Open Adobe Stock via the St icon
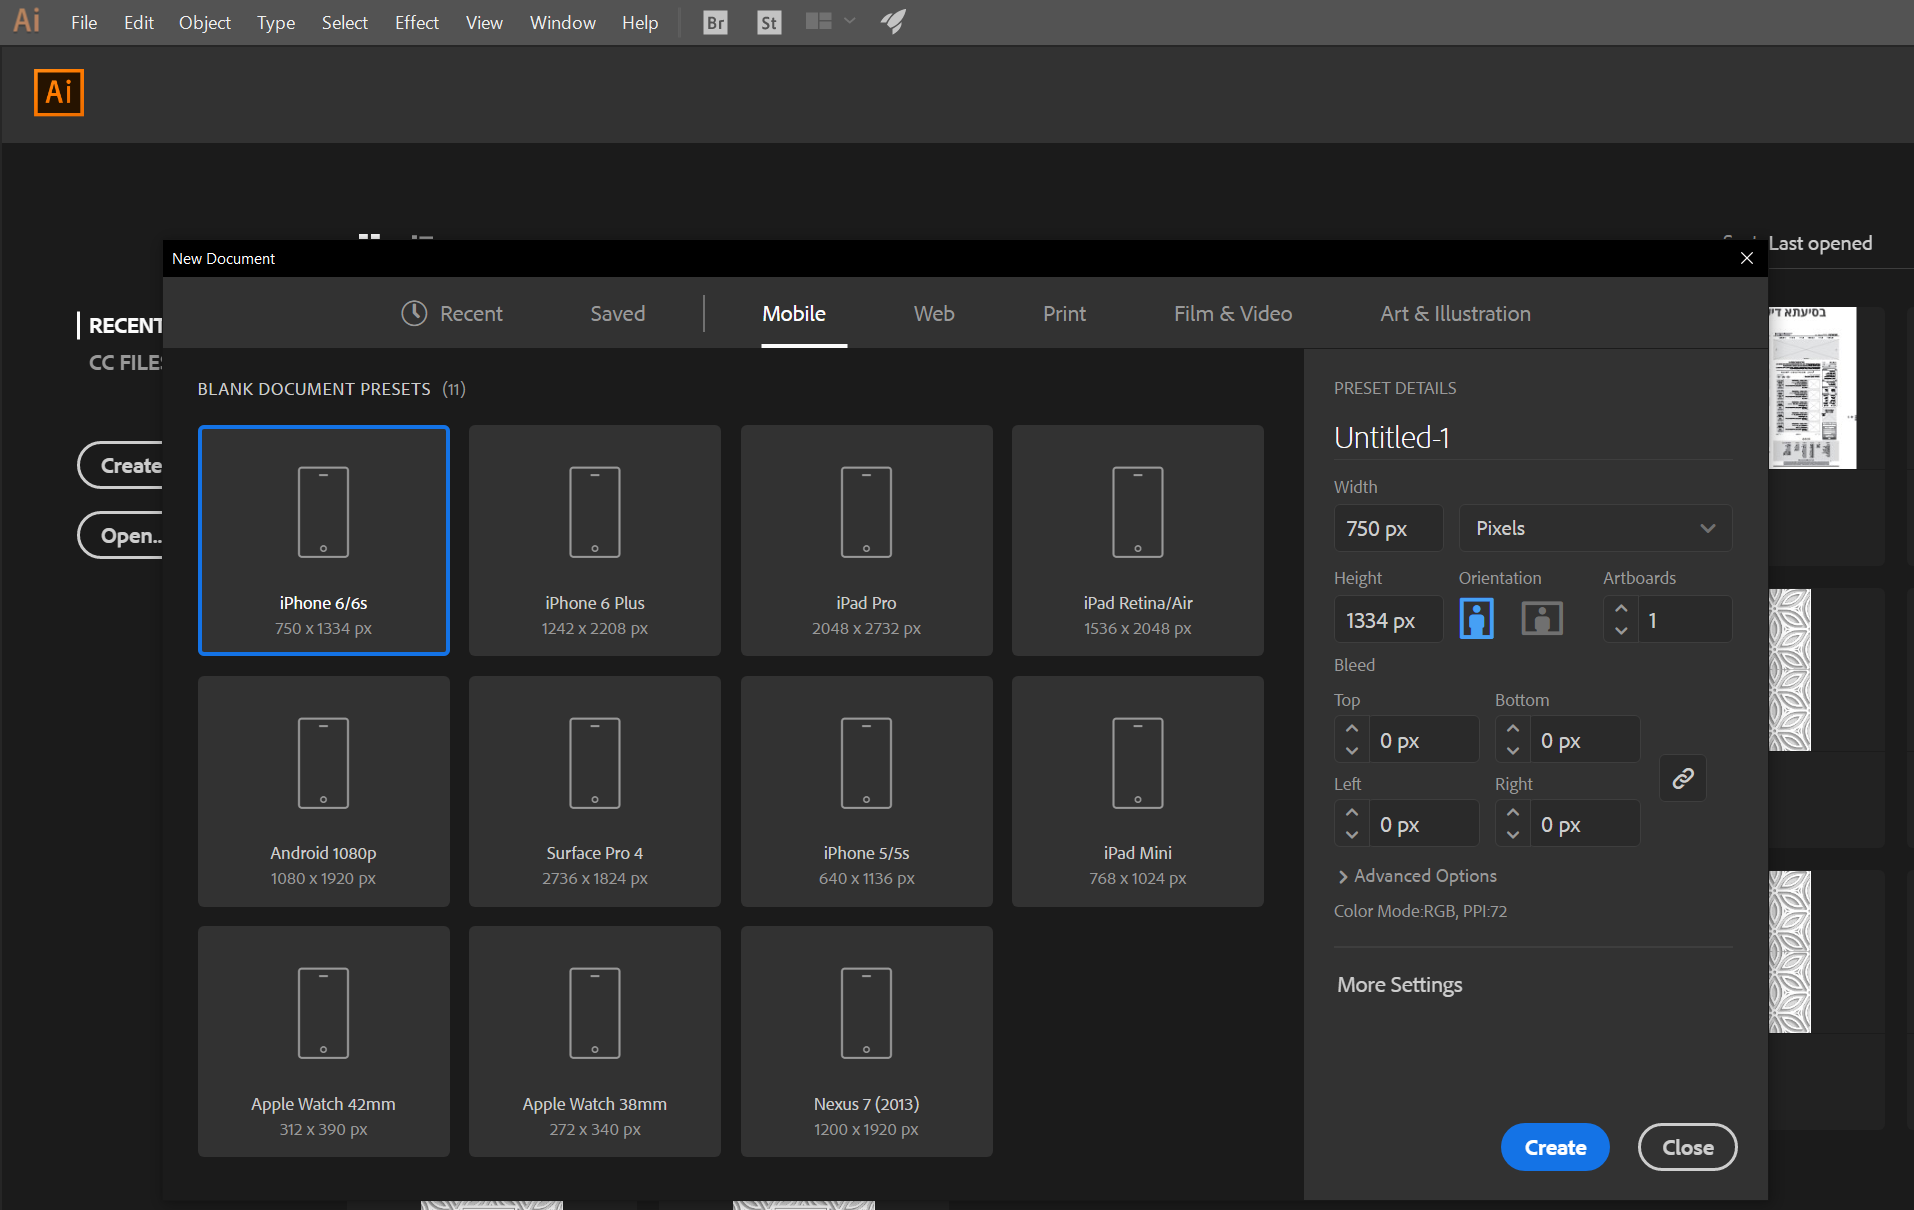1914x1210 pixels. click(x=768, y=22)
